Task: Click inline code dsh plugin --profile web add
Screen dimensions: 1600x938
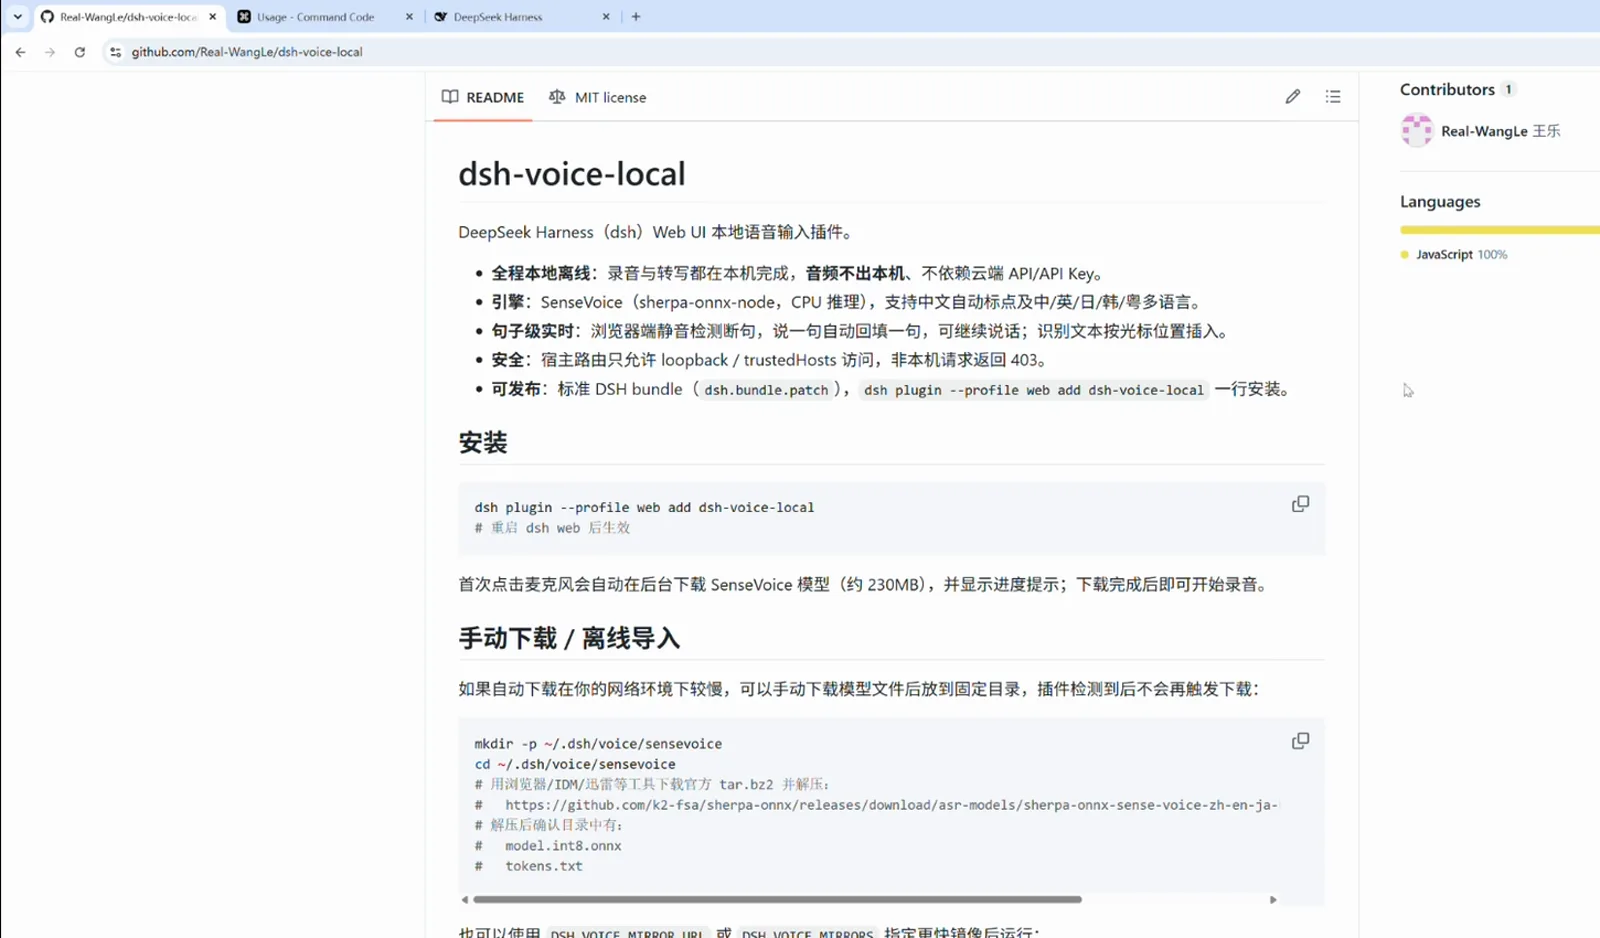Action: (x=1034, y=390)
